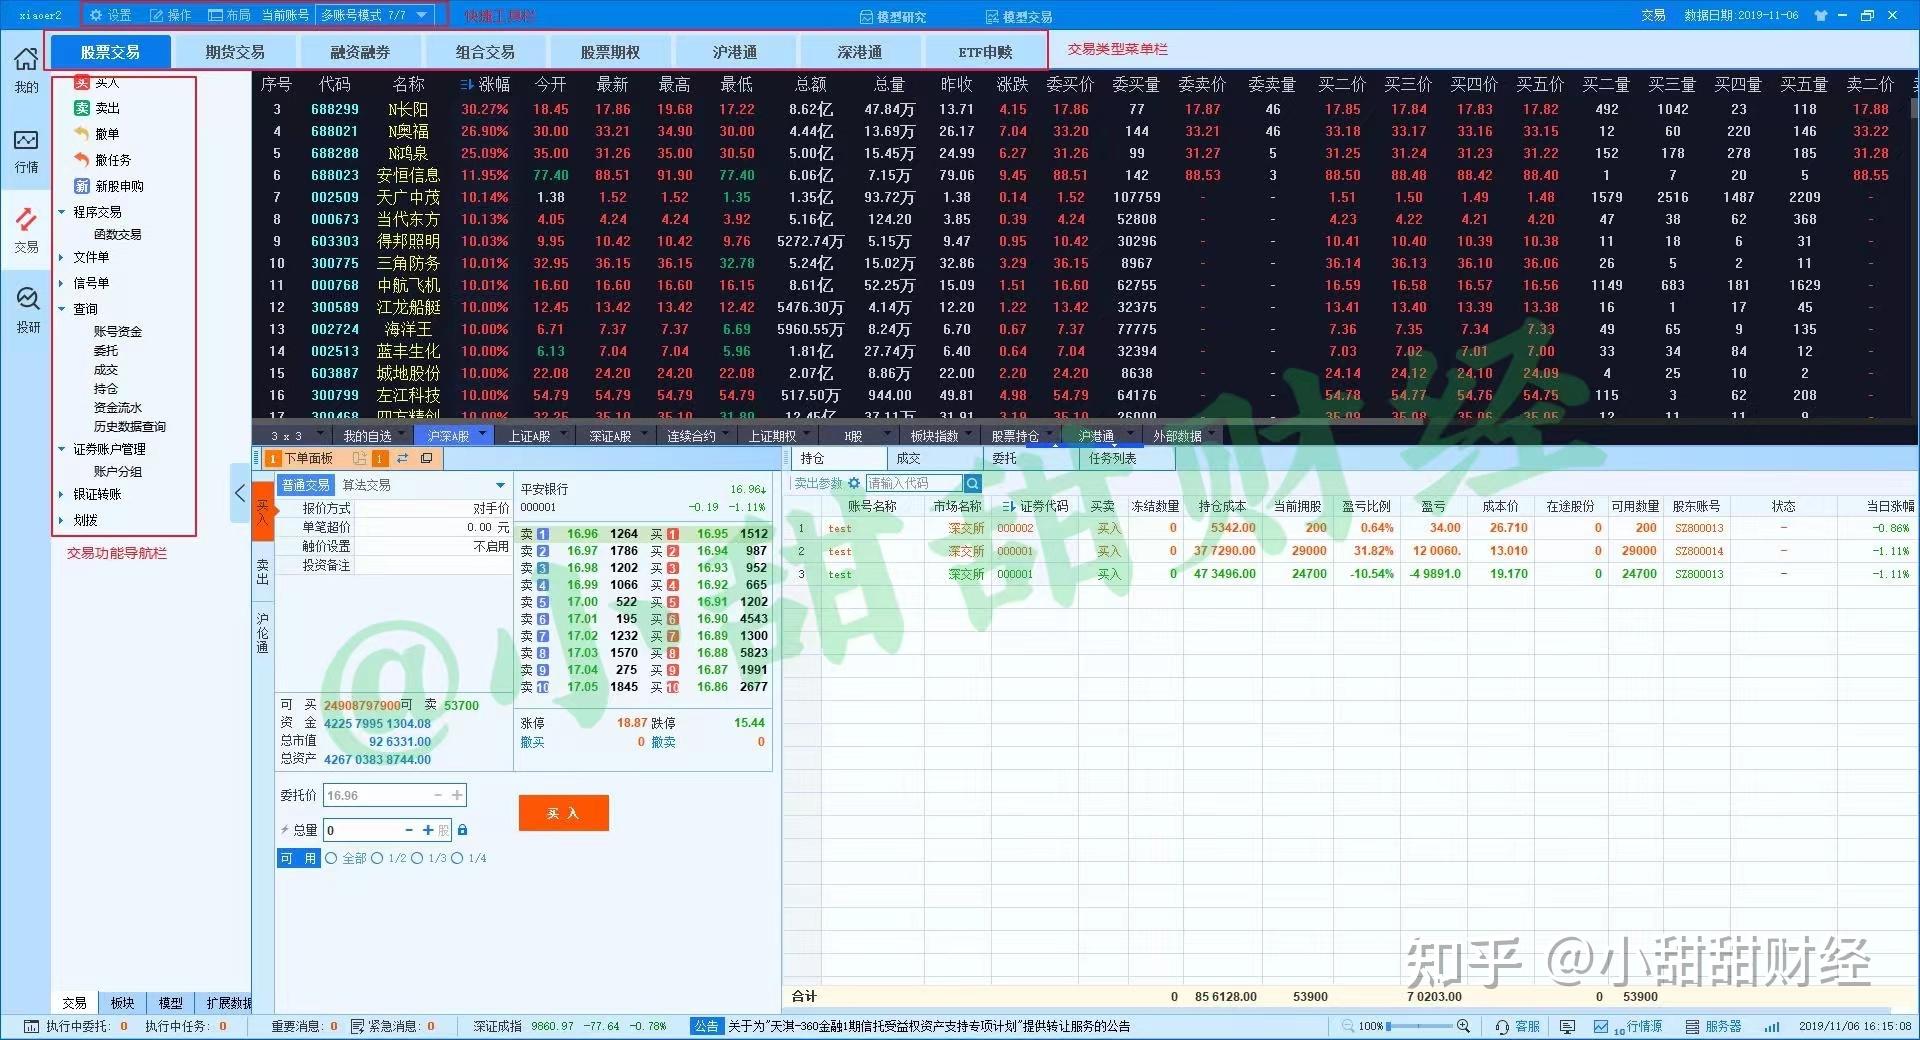Open 账号资金 under 查询 in navigation tree
The width and height of the screenshot is (1920, 1040).
[x=118, y=331]
